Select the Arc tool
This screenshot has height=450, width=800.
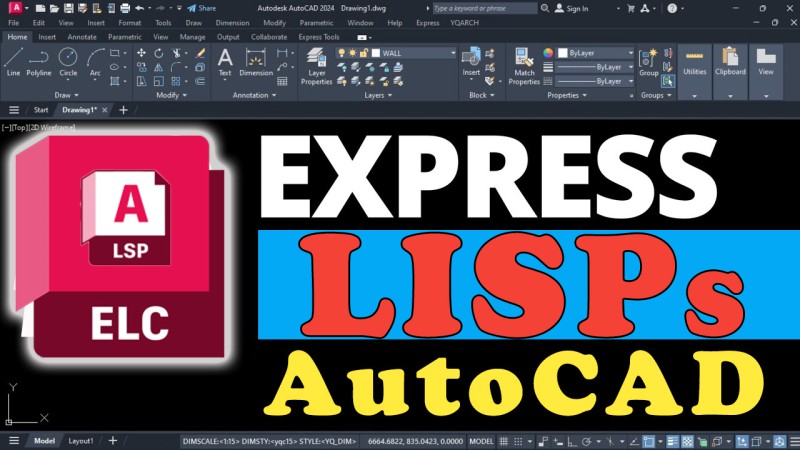coord(95,62)
